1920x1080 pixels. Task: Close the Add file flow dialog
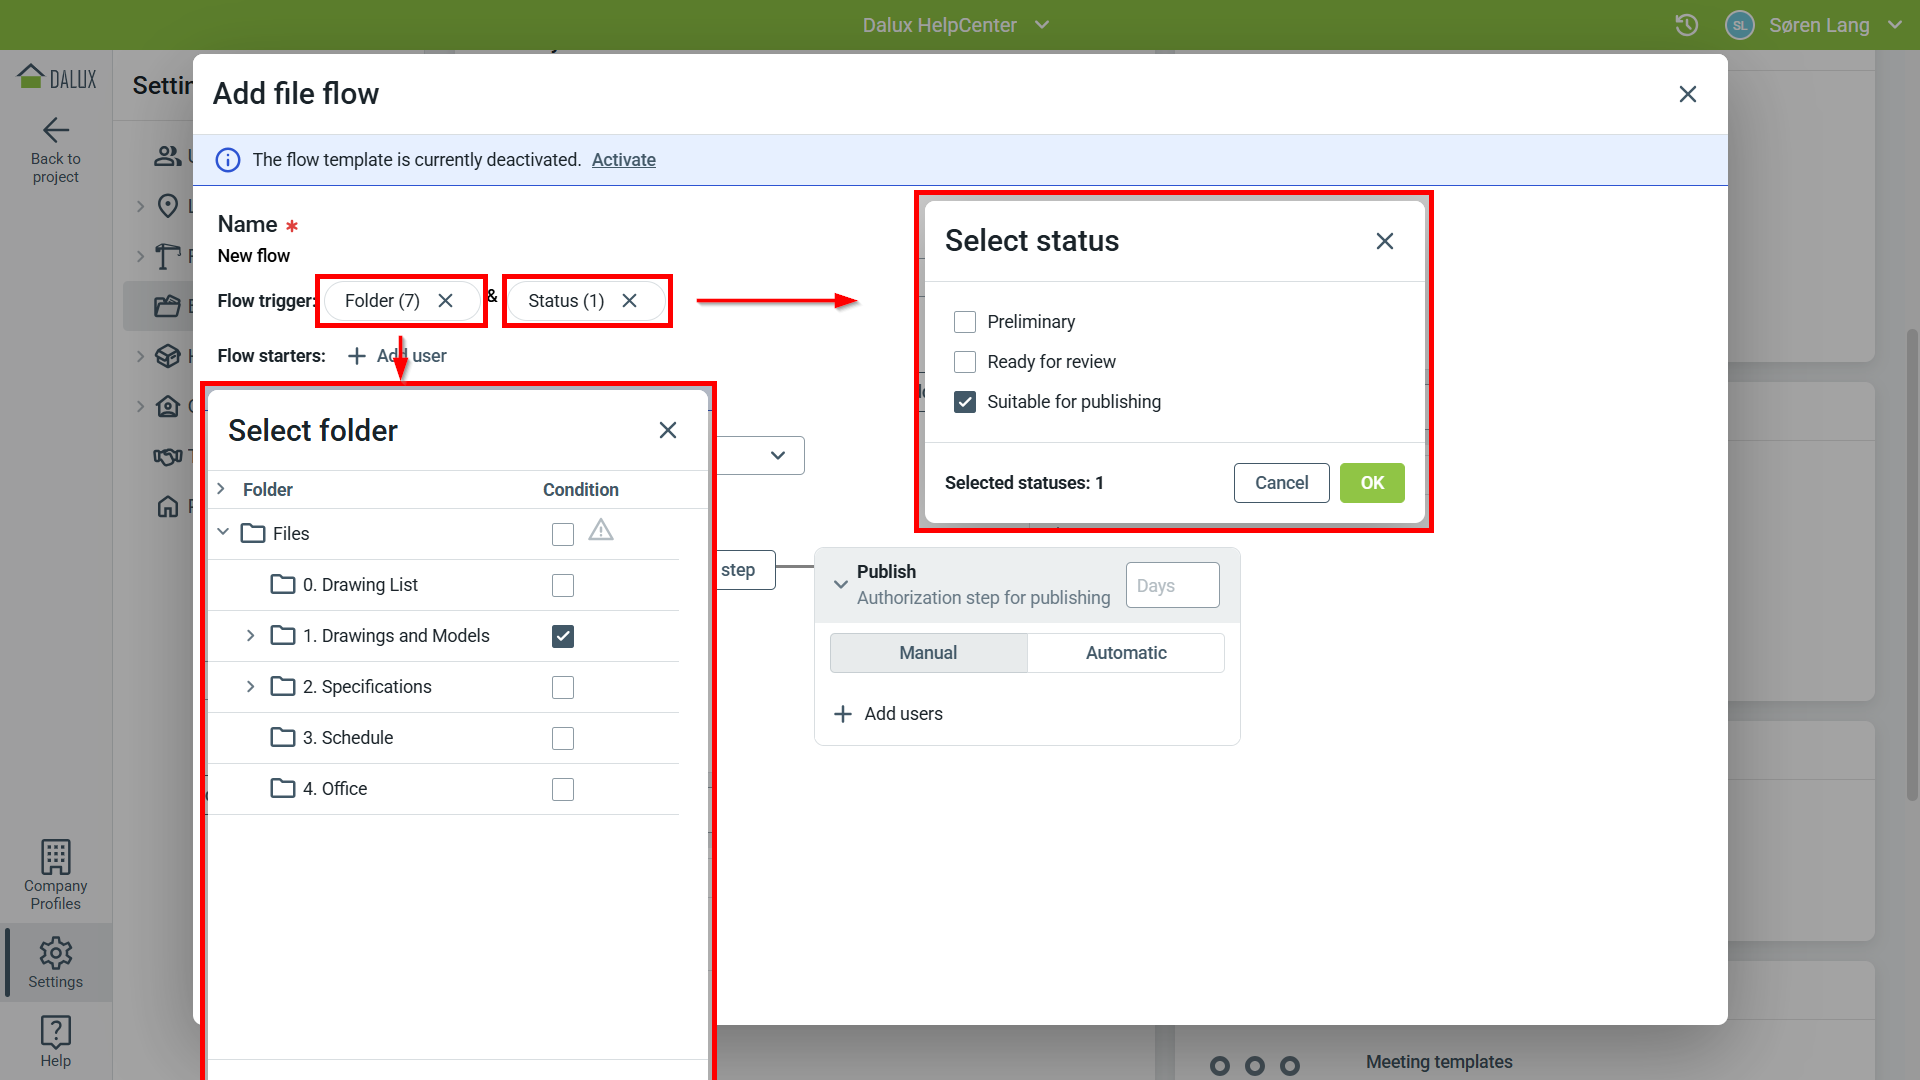pos(1688,94)
